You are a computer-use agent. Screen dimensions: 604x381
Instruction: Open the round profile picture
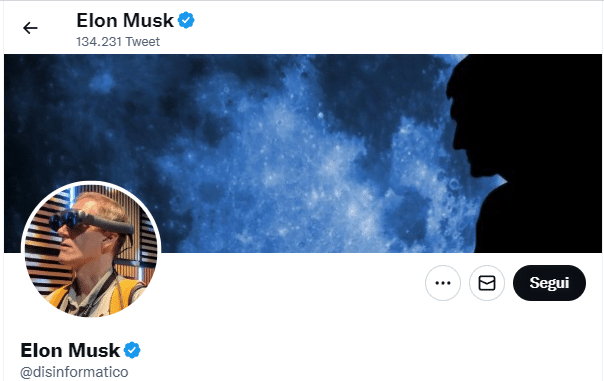(91, 250)
